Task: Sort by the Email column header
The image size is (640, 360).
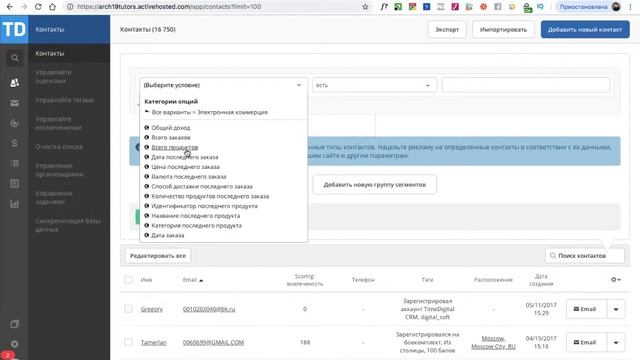Action: point(193,280)
